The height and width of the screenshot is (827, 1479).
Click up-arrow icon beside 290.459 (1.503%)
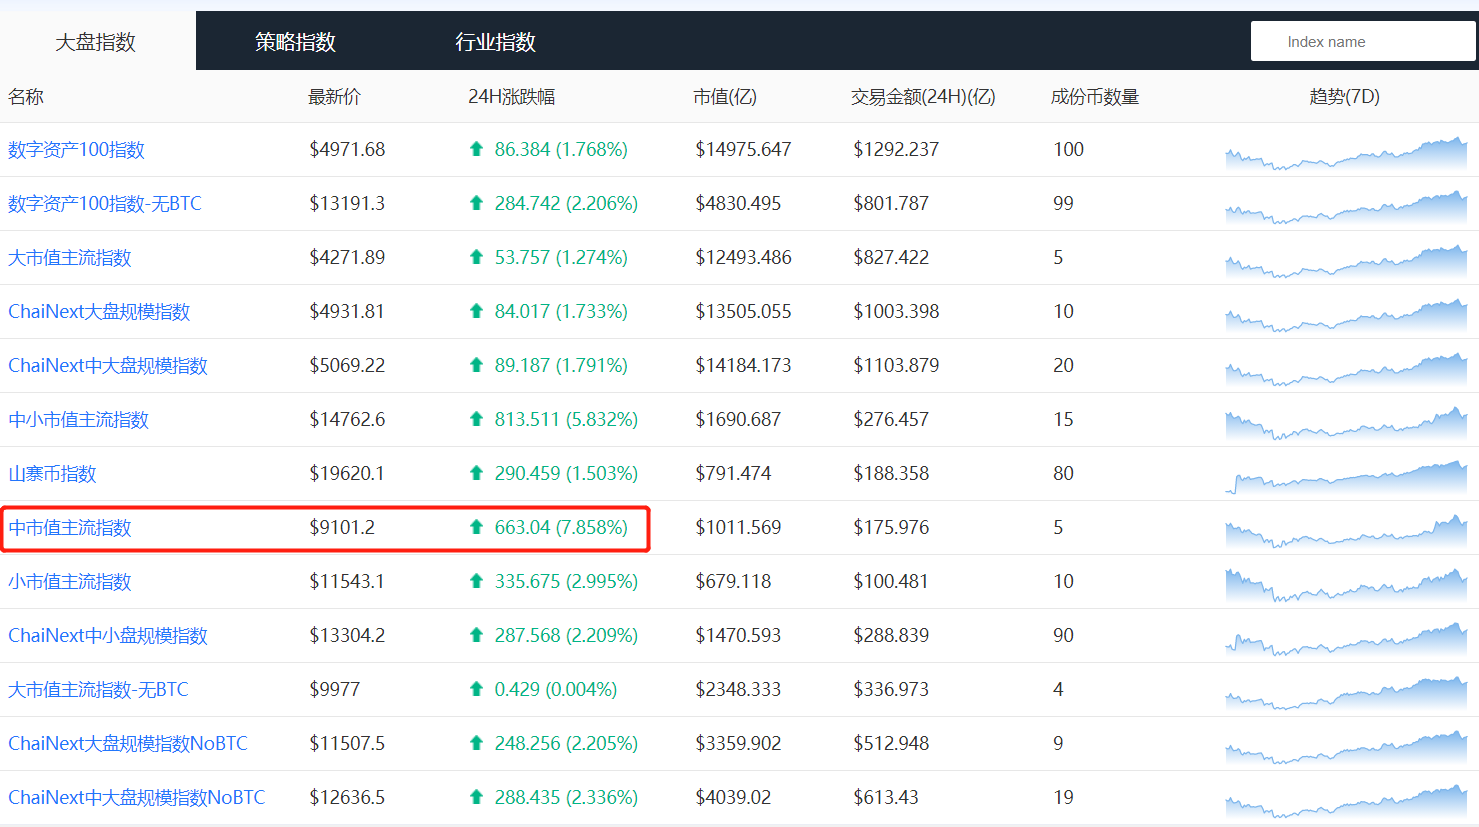(476, 473)
